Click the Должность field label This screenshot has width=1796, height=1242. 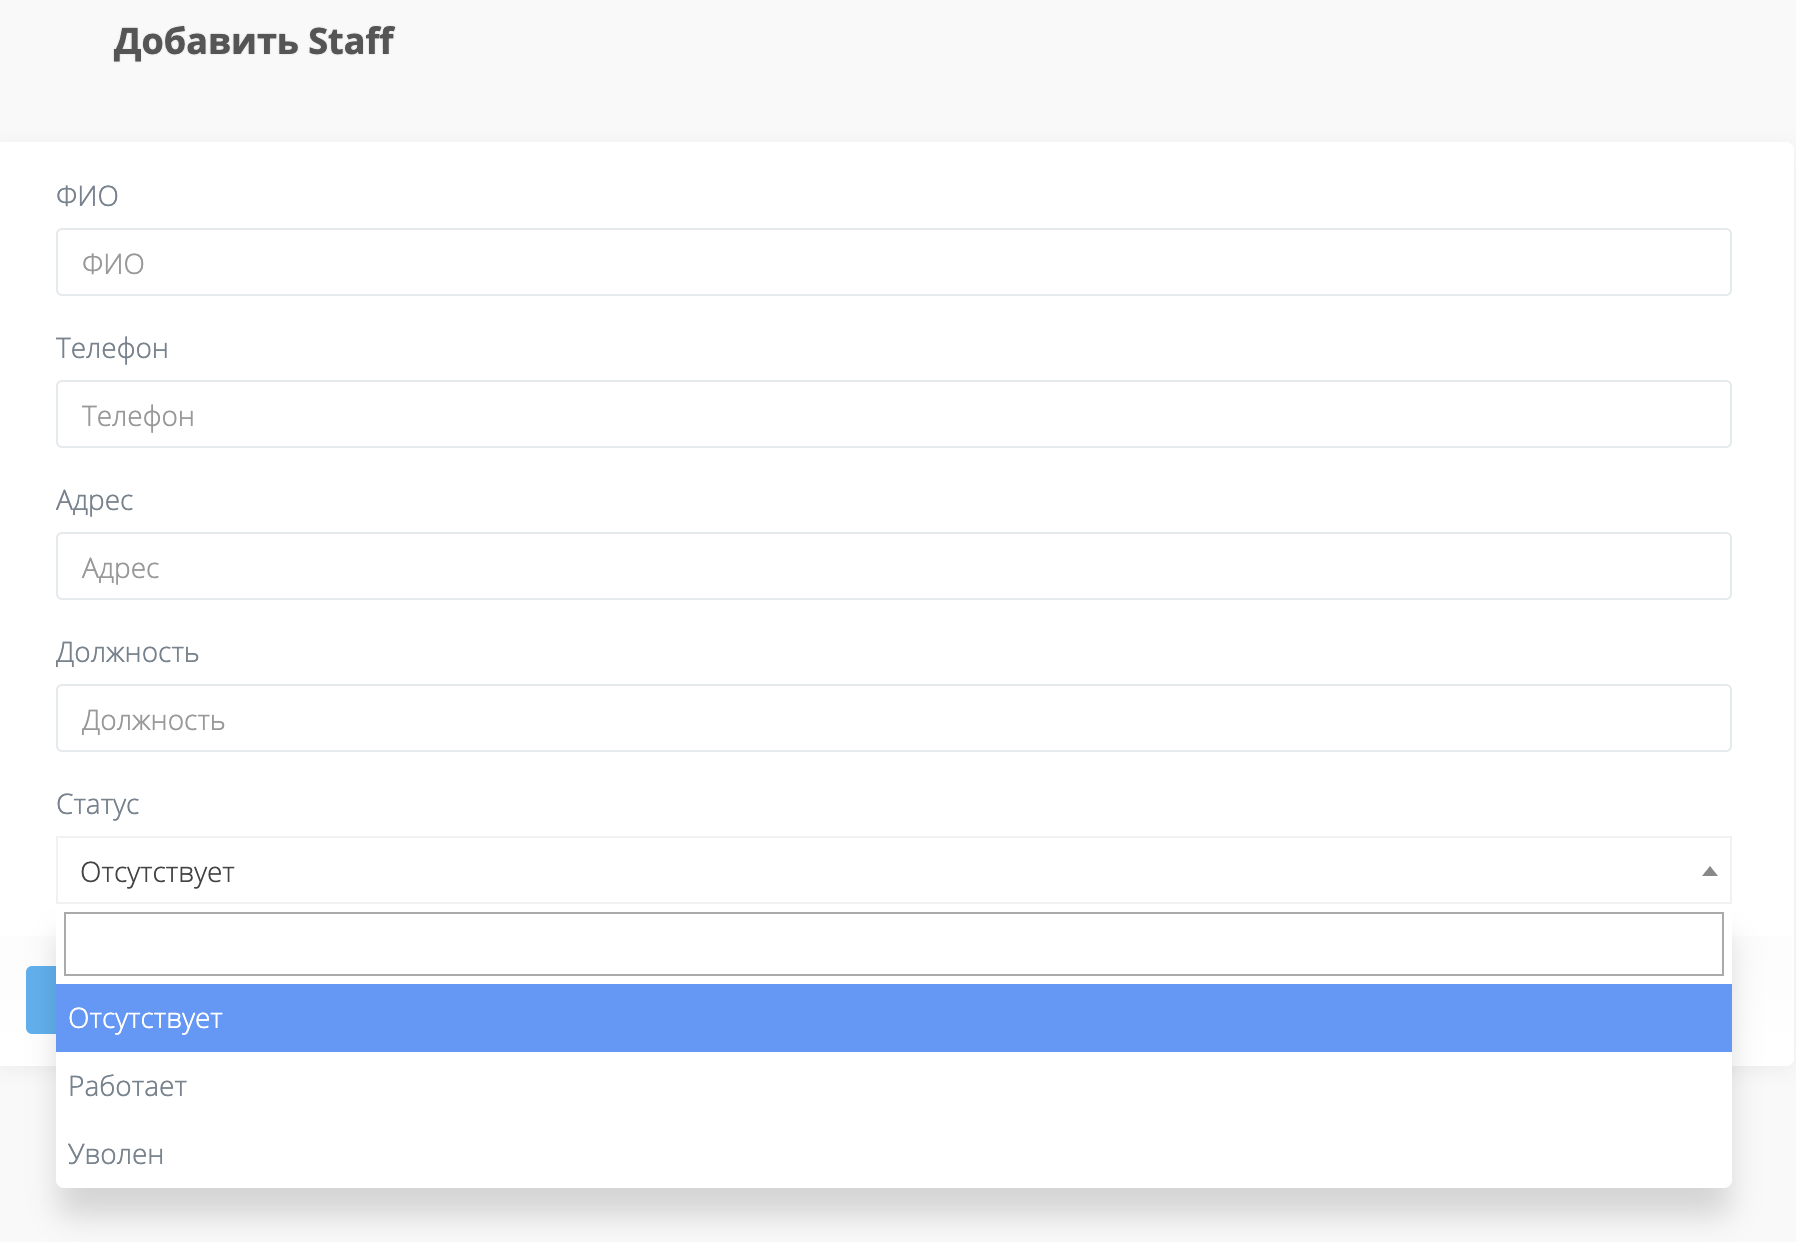pos(127,652)
